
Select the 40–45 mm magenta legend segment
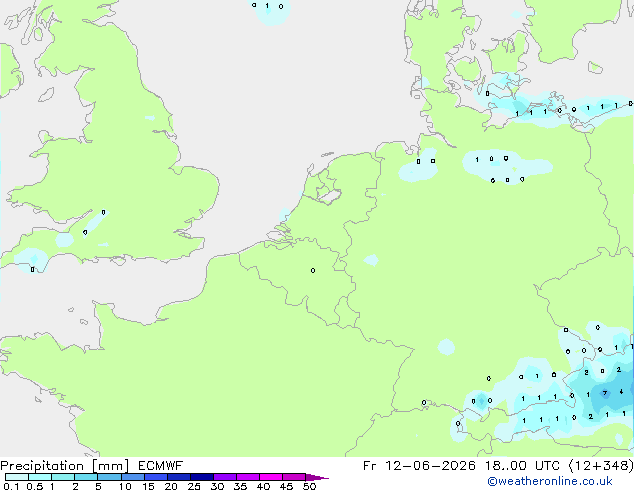coord(271,477)
